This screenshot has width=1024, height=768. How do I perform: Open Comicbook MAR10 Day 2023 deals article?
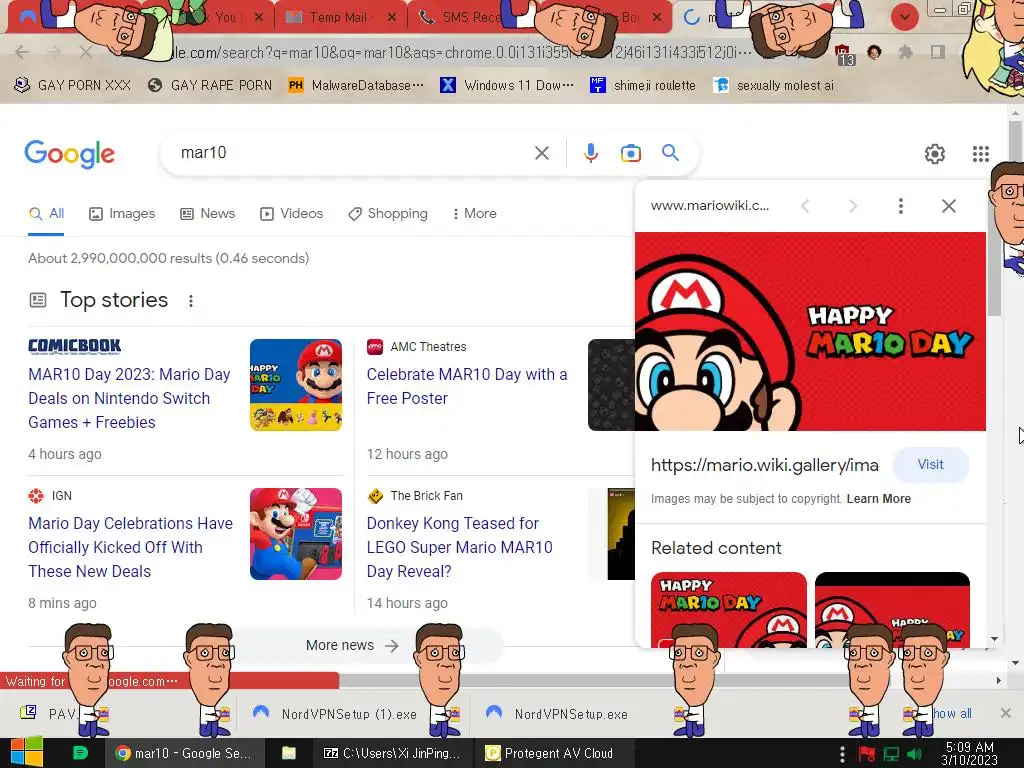click(x=129, y=398)
